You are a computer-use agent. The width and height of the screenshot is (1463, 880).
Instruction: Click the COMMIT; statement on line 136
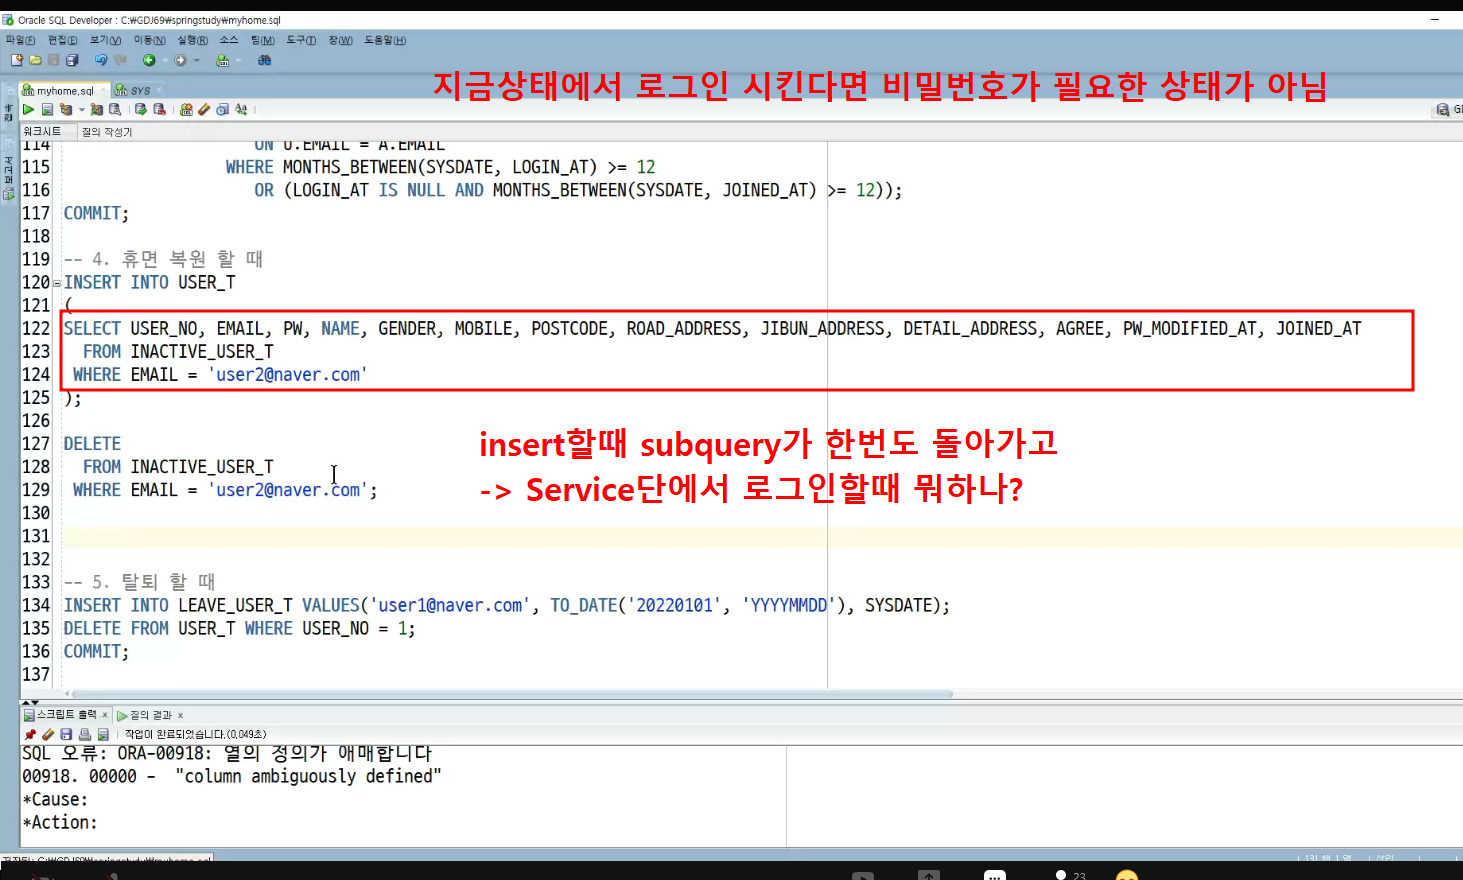(x=96, y=651)
